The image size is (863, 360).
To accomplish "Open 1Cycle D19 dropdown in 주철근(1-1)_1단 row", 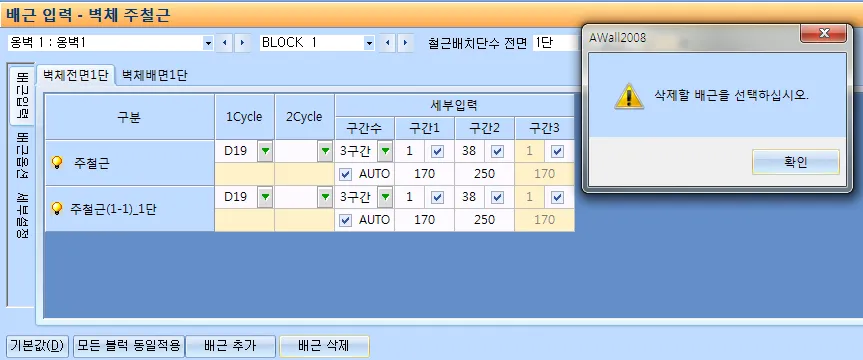I will tap(265, 197).
